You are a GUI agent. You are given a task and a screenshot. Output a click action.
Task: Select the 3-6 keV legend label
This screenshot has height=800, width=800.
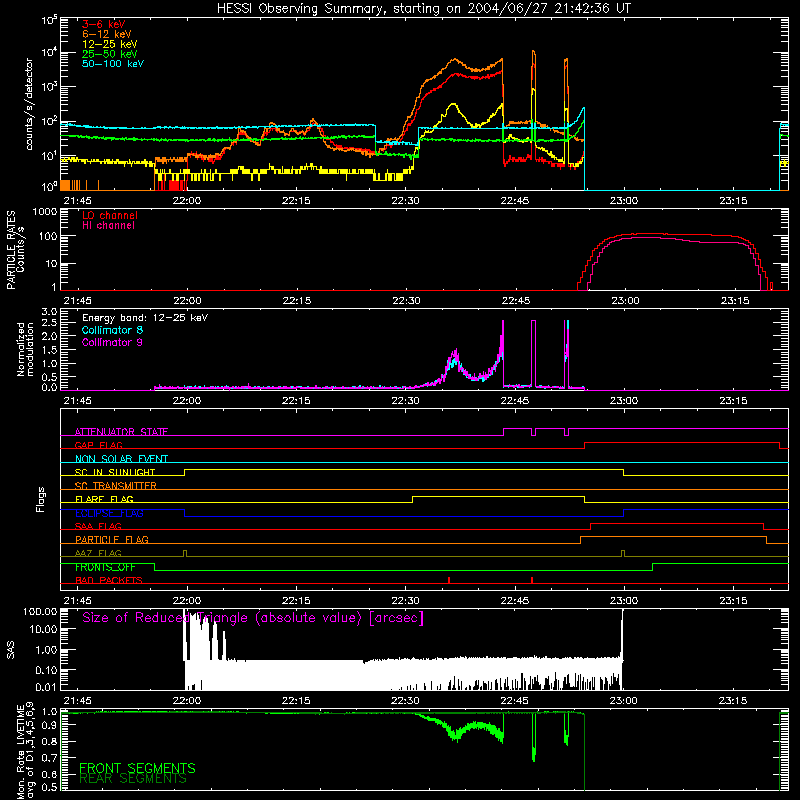(x=104, y=24)
